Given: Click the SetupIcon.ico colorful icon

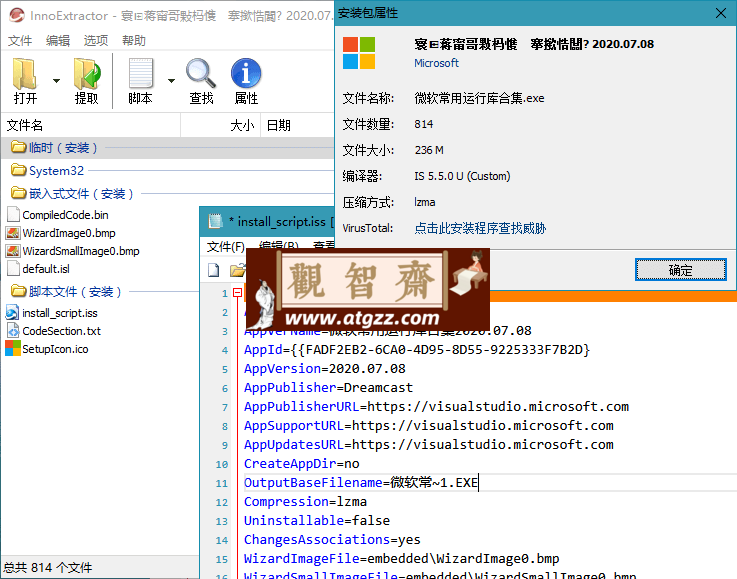Looking at the screenshot, I should [13, 349].
